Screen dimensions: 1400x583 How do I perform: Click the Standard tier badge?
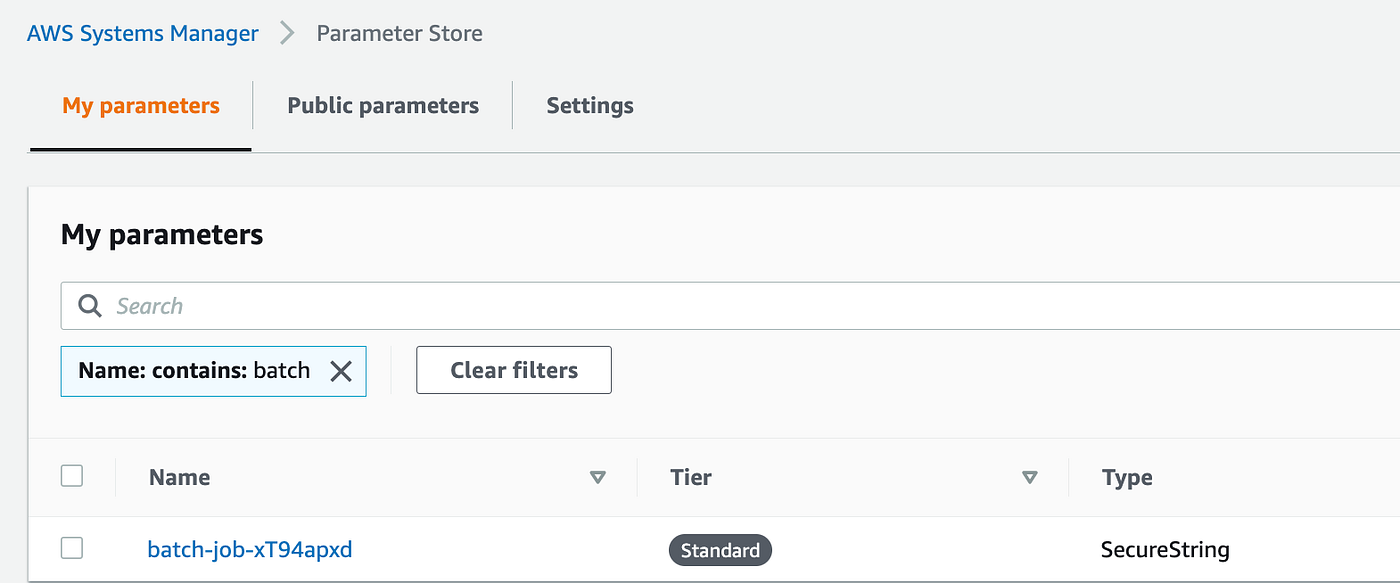720,550
